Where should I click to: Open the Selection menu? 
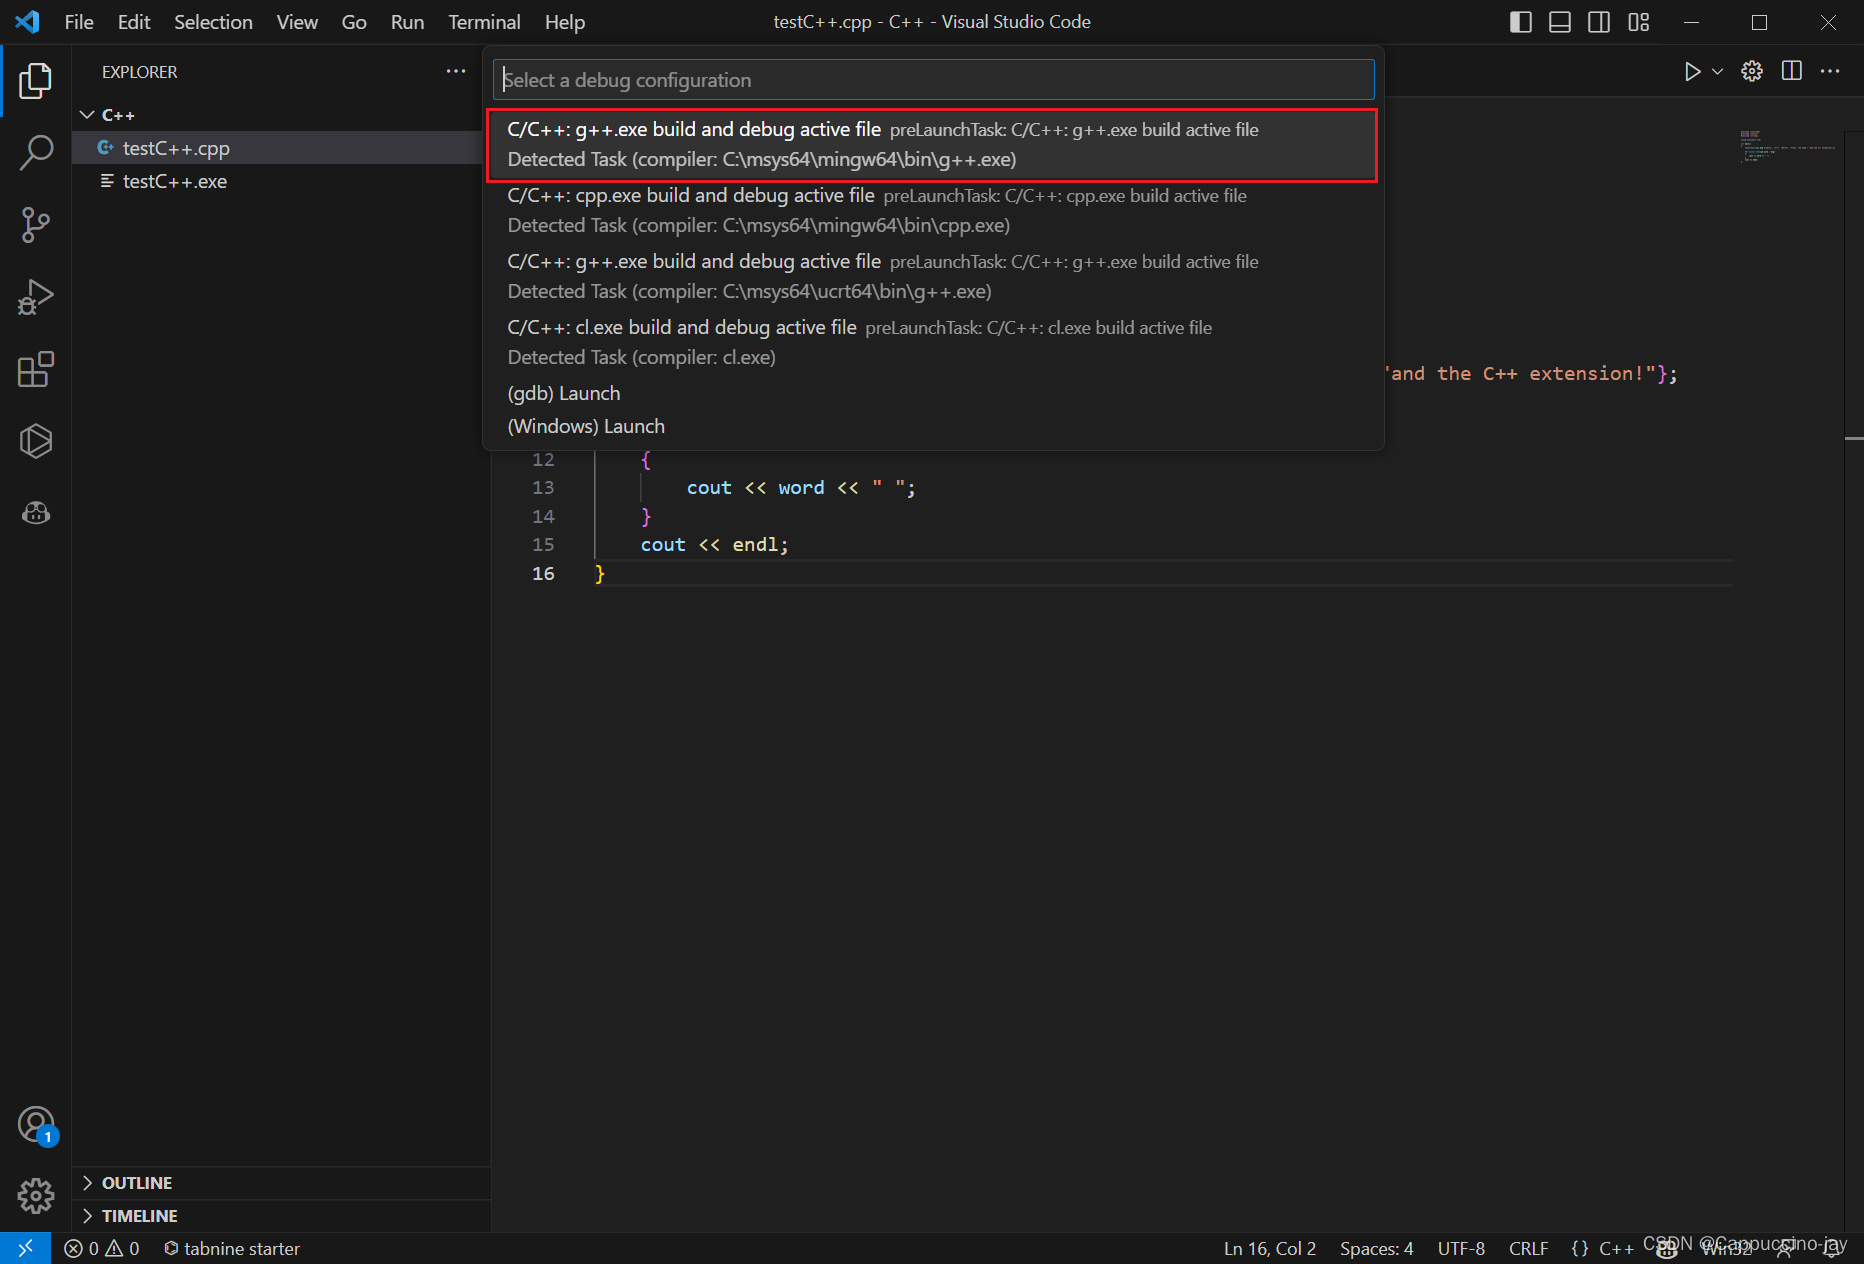213,22
